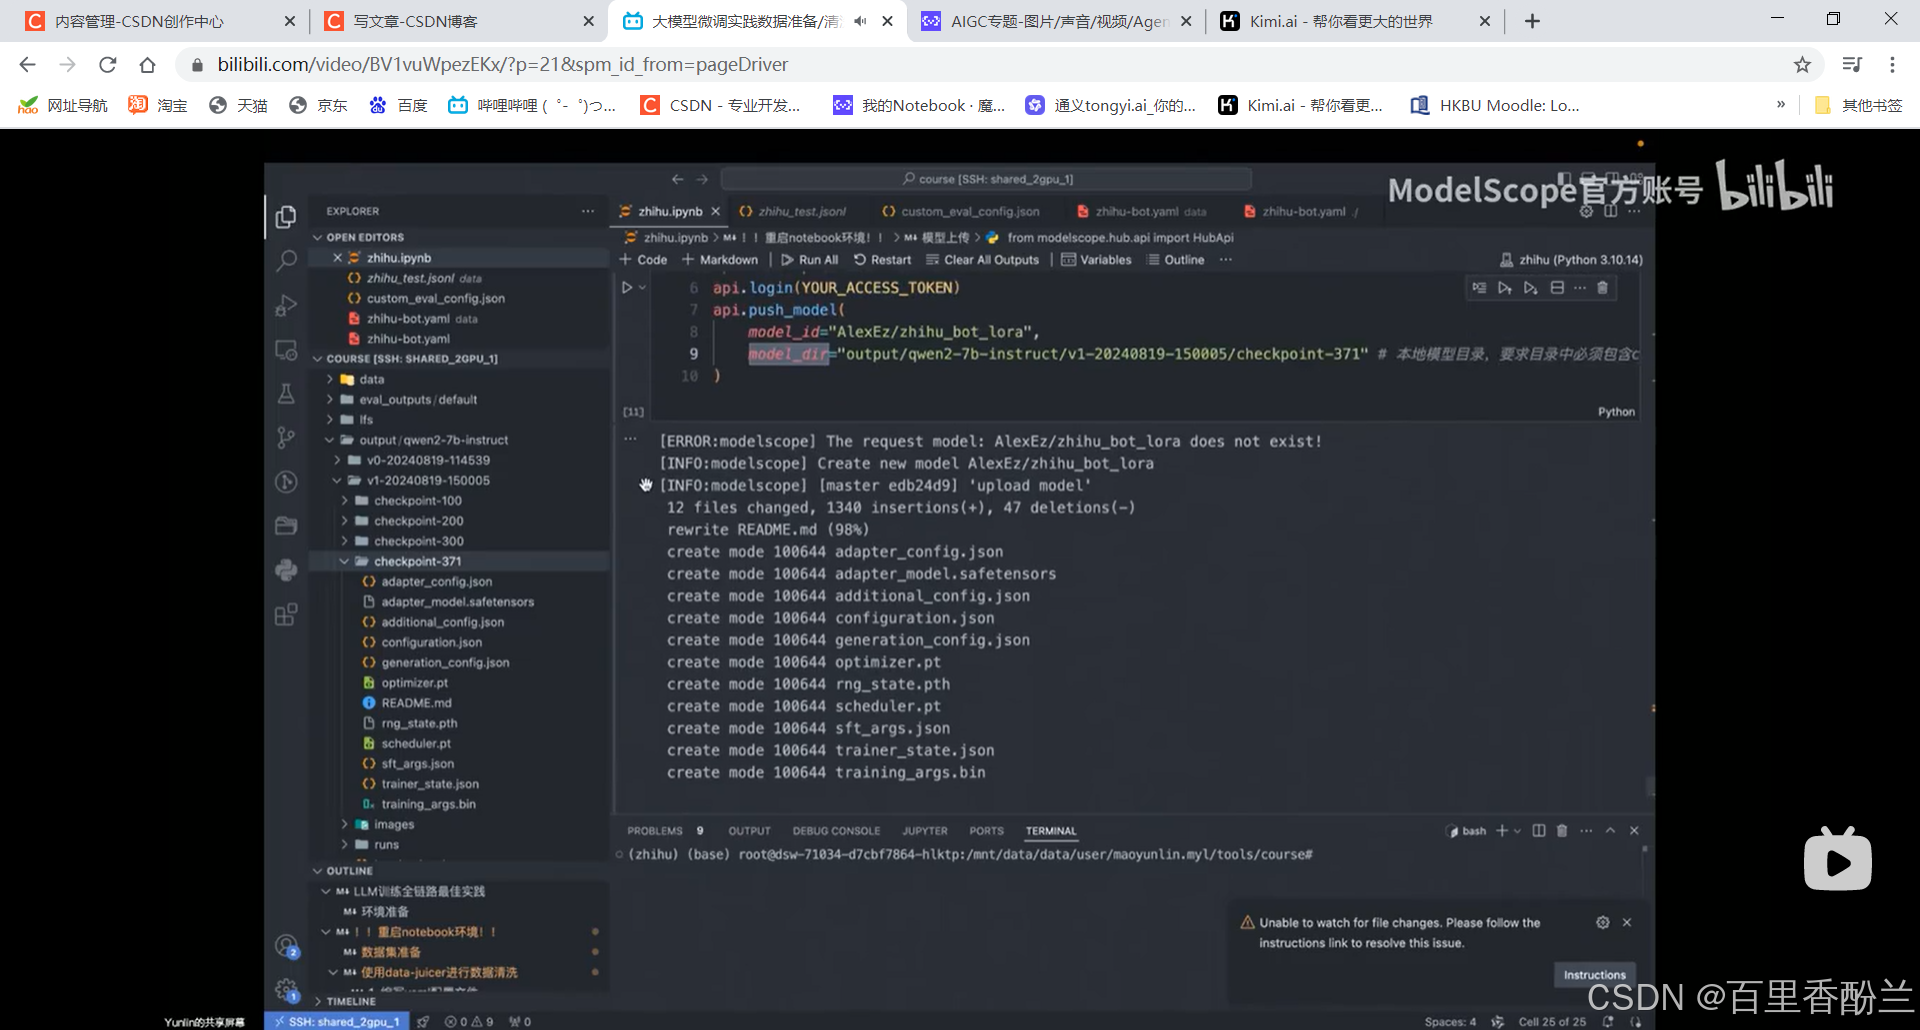Click Run by Line icon in cell toolbar
Screen dimensions: 1920x1030
click(1479, 288)
